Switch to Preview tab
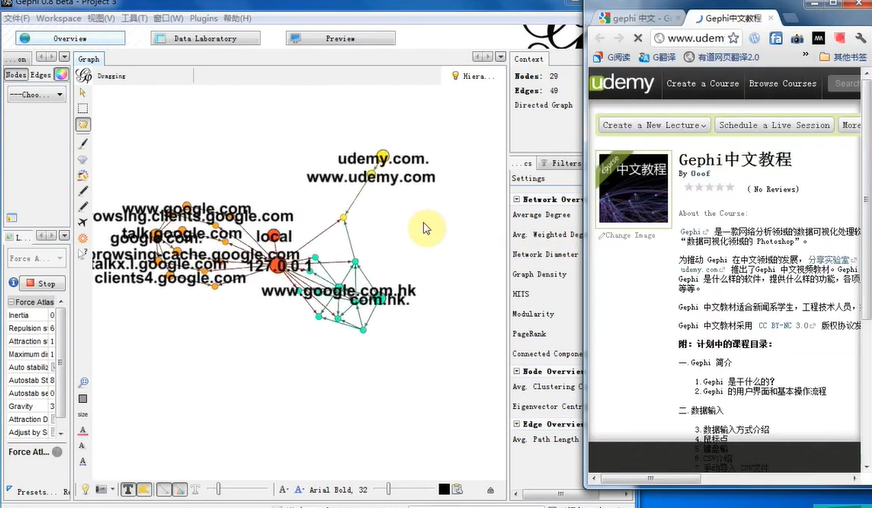This screenshot has height=508, width=872. click(x=340, y=38)
